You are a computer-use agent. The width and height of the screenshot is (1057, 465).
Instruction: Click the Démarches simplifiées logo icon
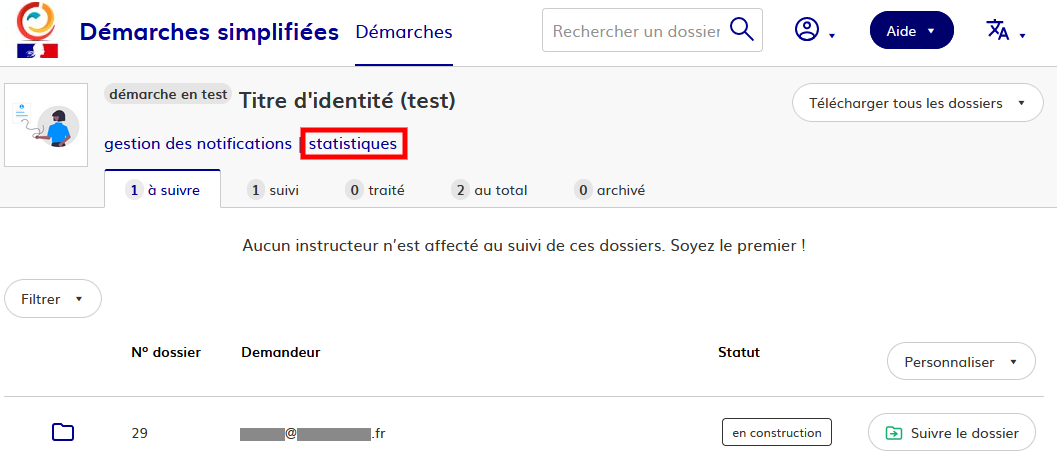pyautogui.click(x=37, y=31)
